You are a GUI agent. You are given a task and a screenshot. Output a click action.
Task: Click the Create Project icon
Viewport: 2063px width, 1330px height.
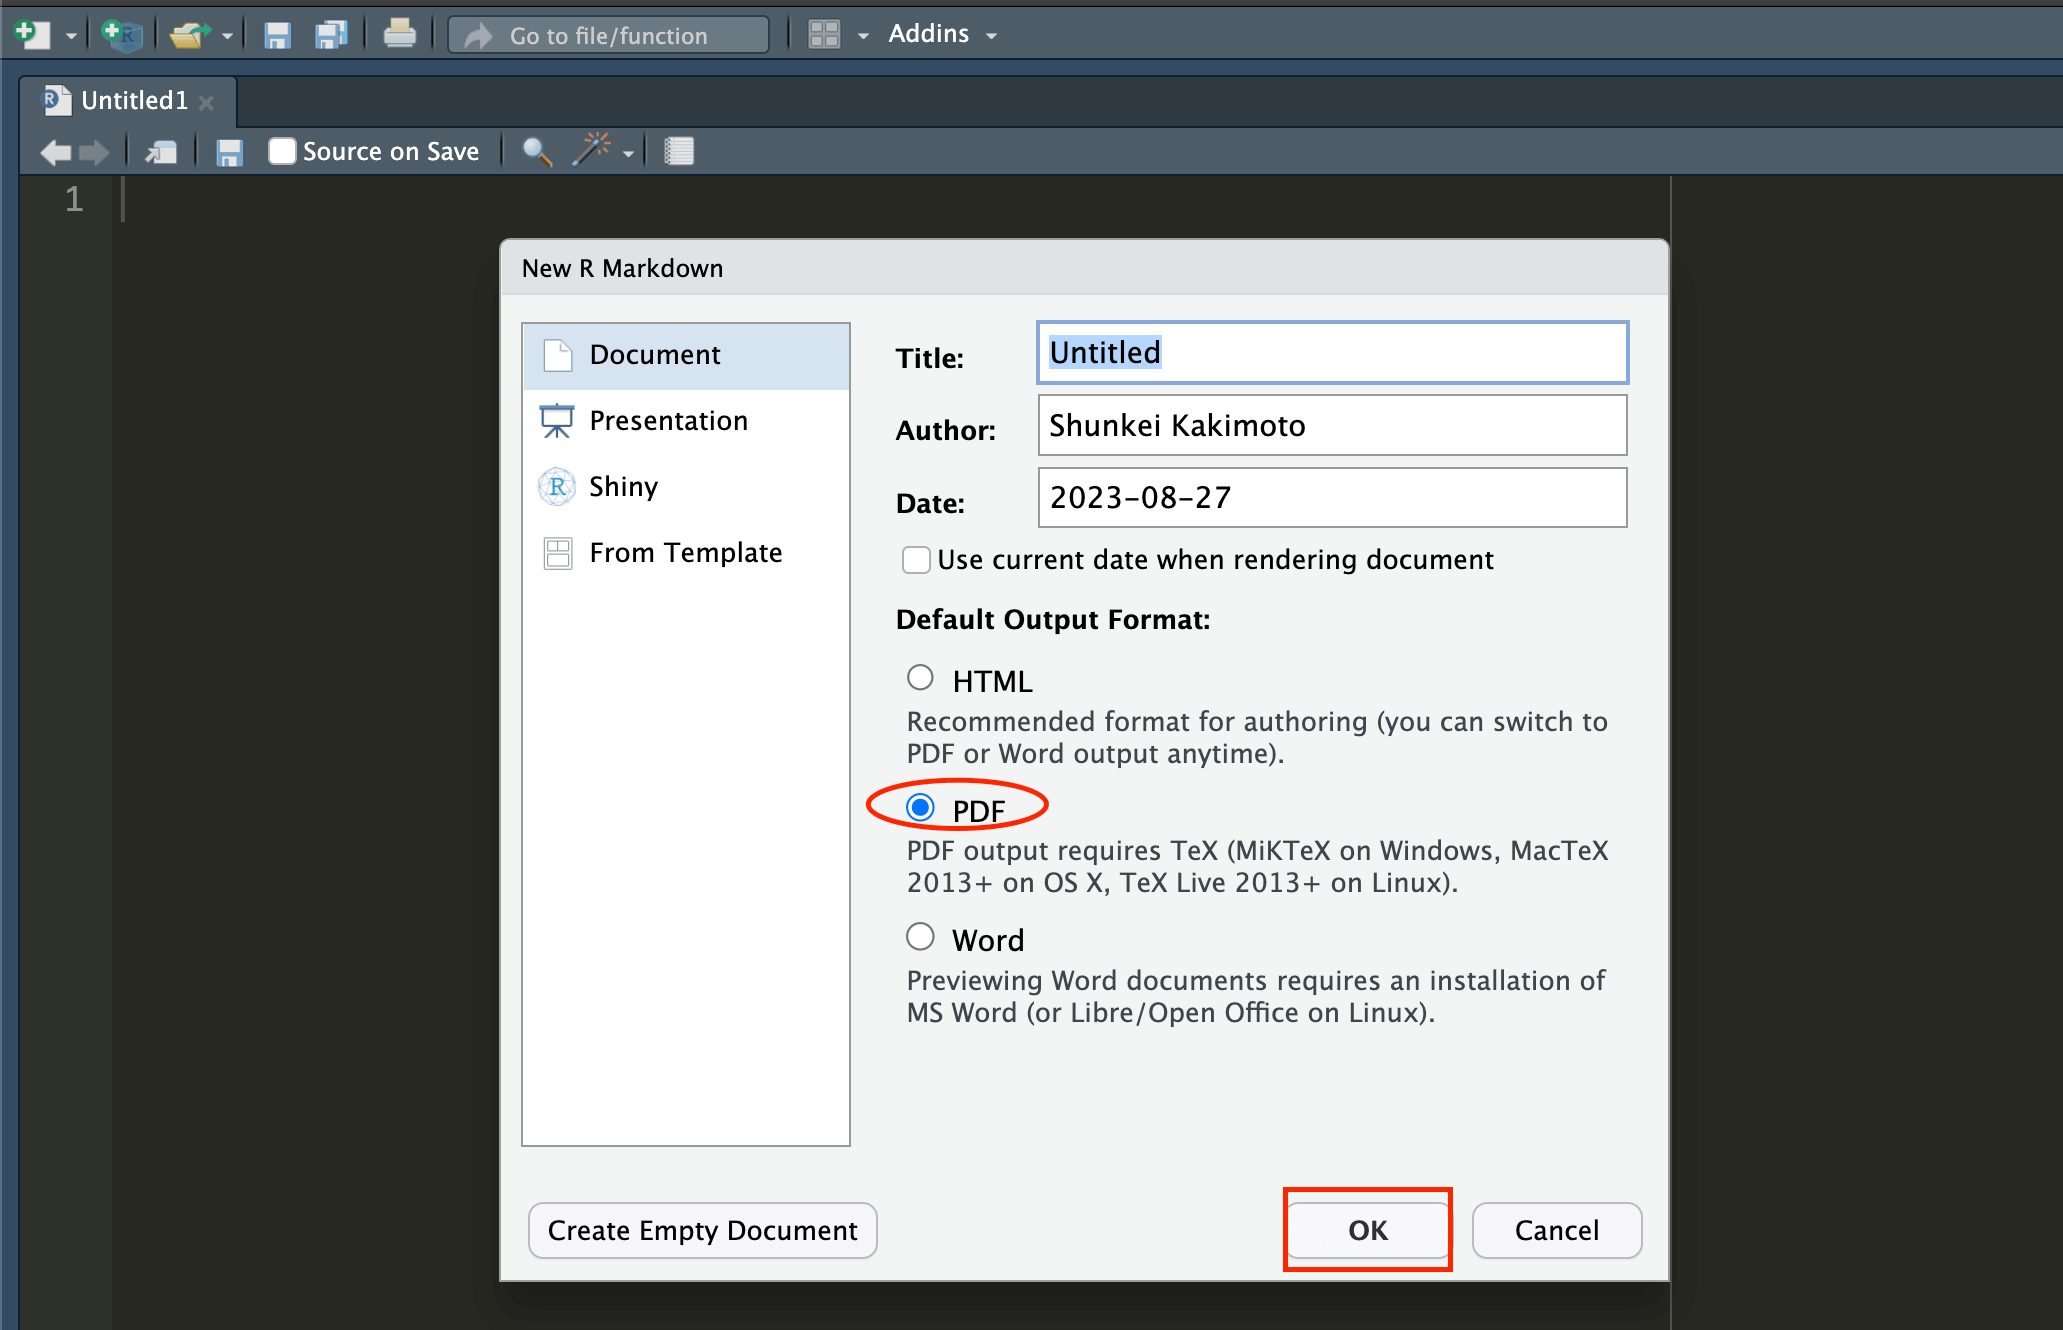click(x=122, y=35)
